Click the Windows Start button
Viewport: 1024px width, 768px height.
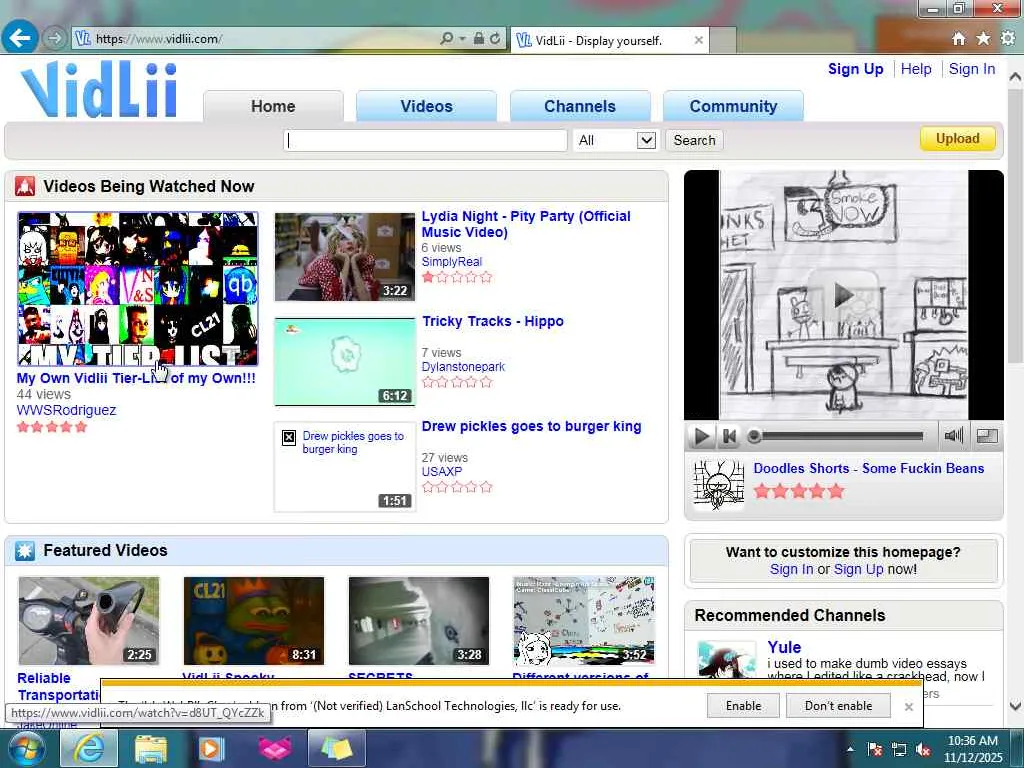point(26,749)
